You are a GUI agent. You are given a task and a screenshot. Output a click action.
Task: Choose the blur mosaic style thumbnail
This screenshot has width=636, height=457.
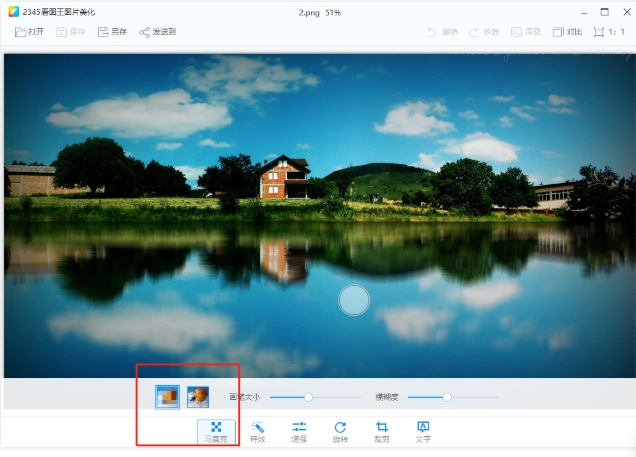[x=198, y=397]
